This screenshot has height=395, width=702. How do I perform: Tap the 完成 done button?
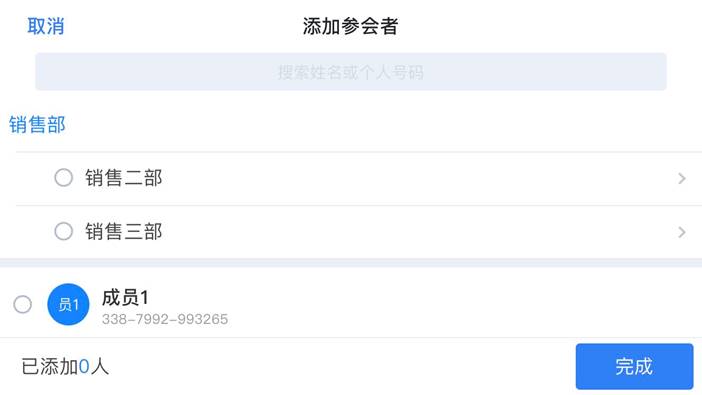(634, 366)
